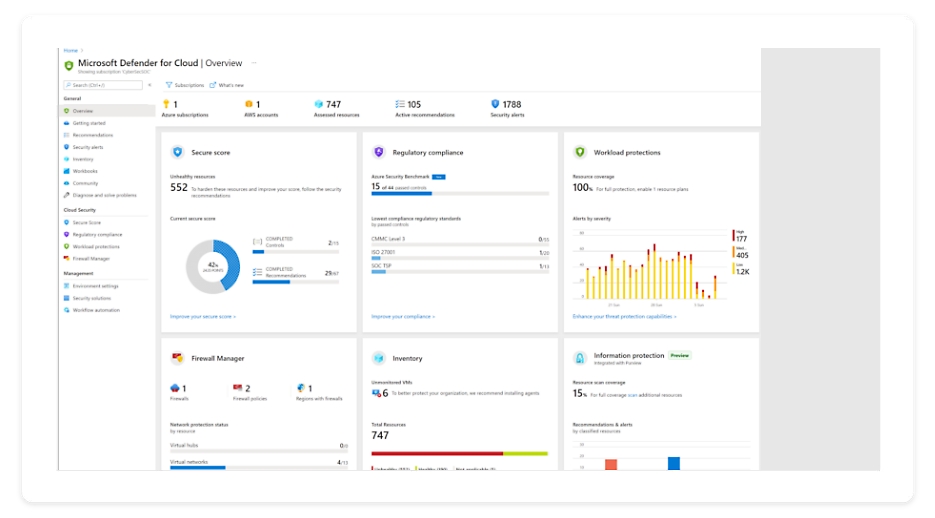Go to Environment settings in Management

[95, 286]
